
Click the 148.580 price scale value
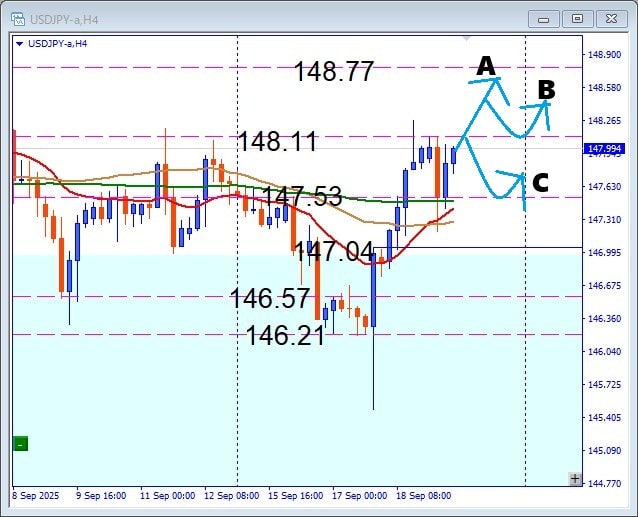(x=605, y=87)
